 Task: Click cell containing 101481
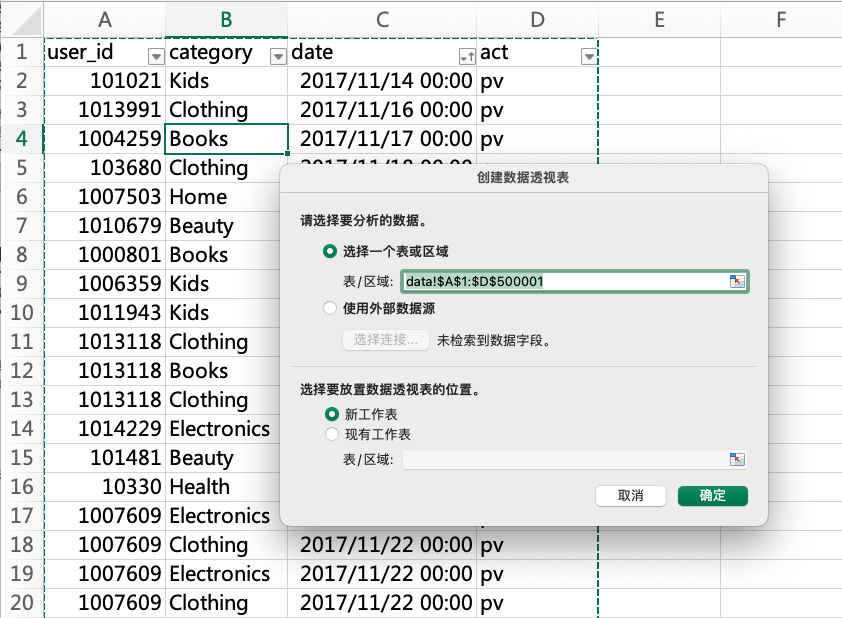click(x=105, y=458)
